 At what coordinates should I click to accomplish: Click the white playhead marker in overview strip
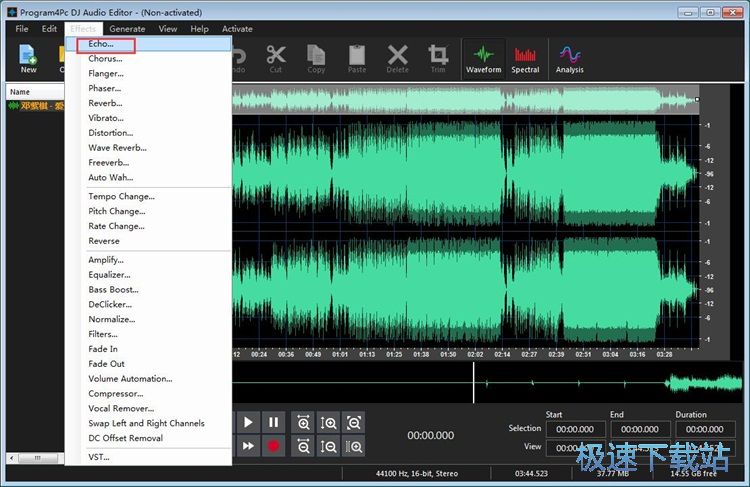coord(474,383)
